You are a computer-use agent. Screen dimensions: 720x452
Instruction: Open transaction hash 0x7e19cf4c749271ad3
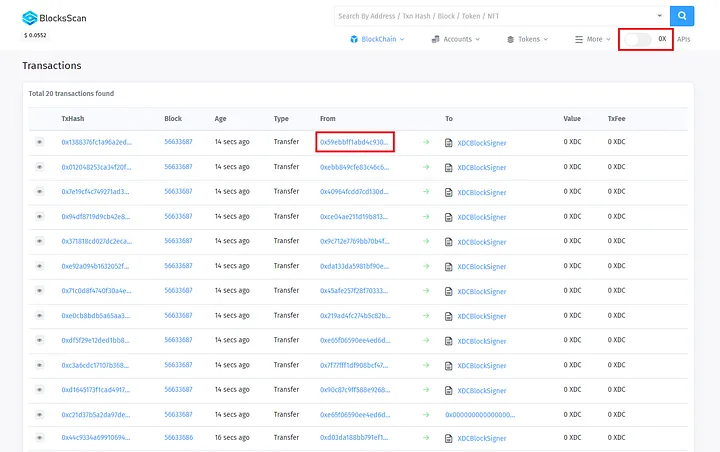(x=96, y=191)
